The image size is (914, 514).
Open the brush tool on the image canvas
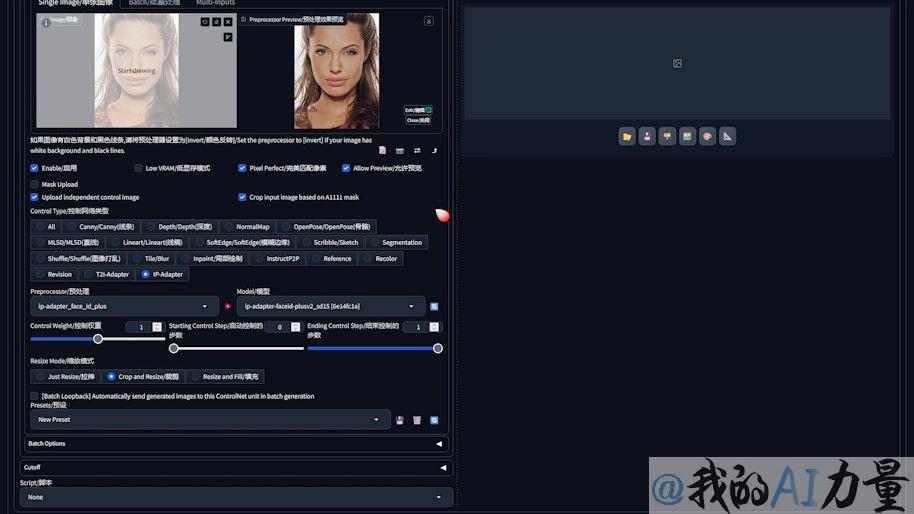click(x=228, y=37)
